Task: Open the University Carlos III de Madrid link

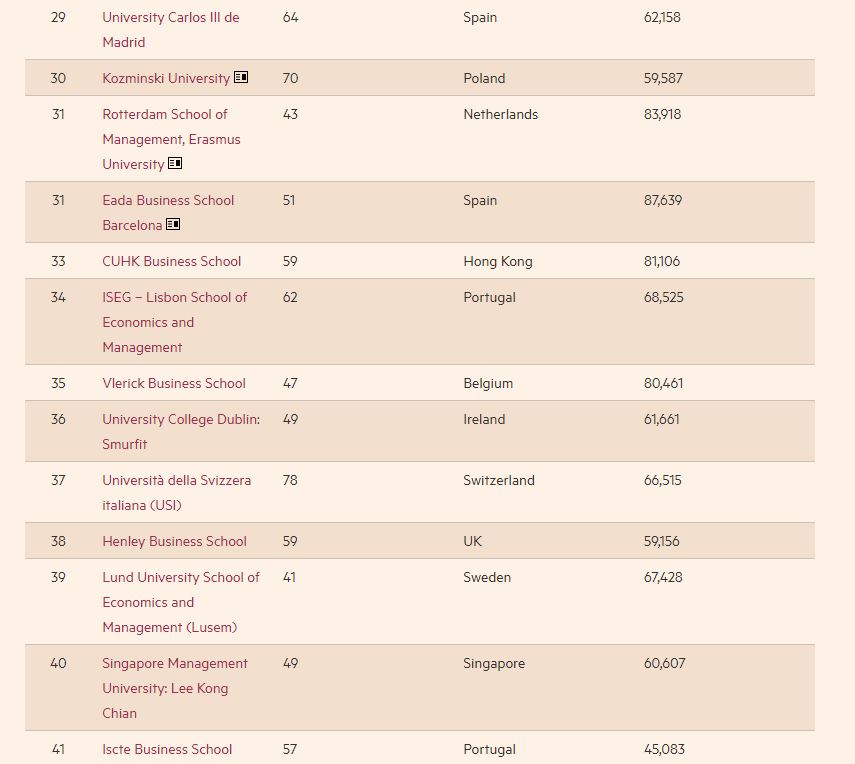Action: tap(171, 30)
